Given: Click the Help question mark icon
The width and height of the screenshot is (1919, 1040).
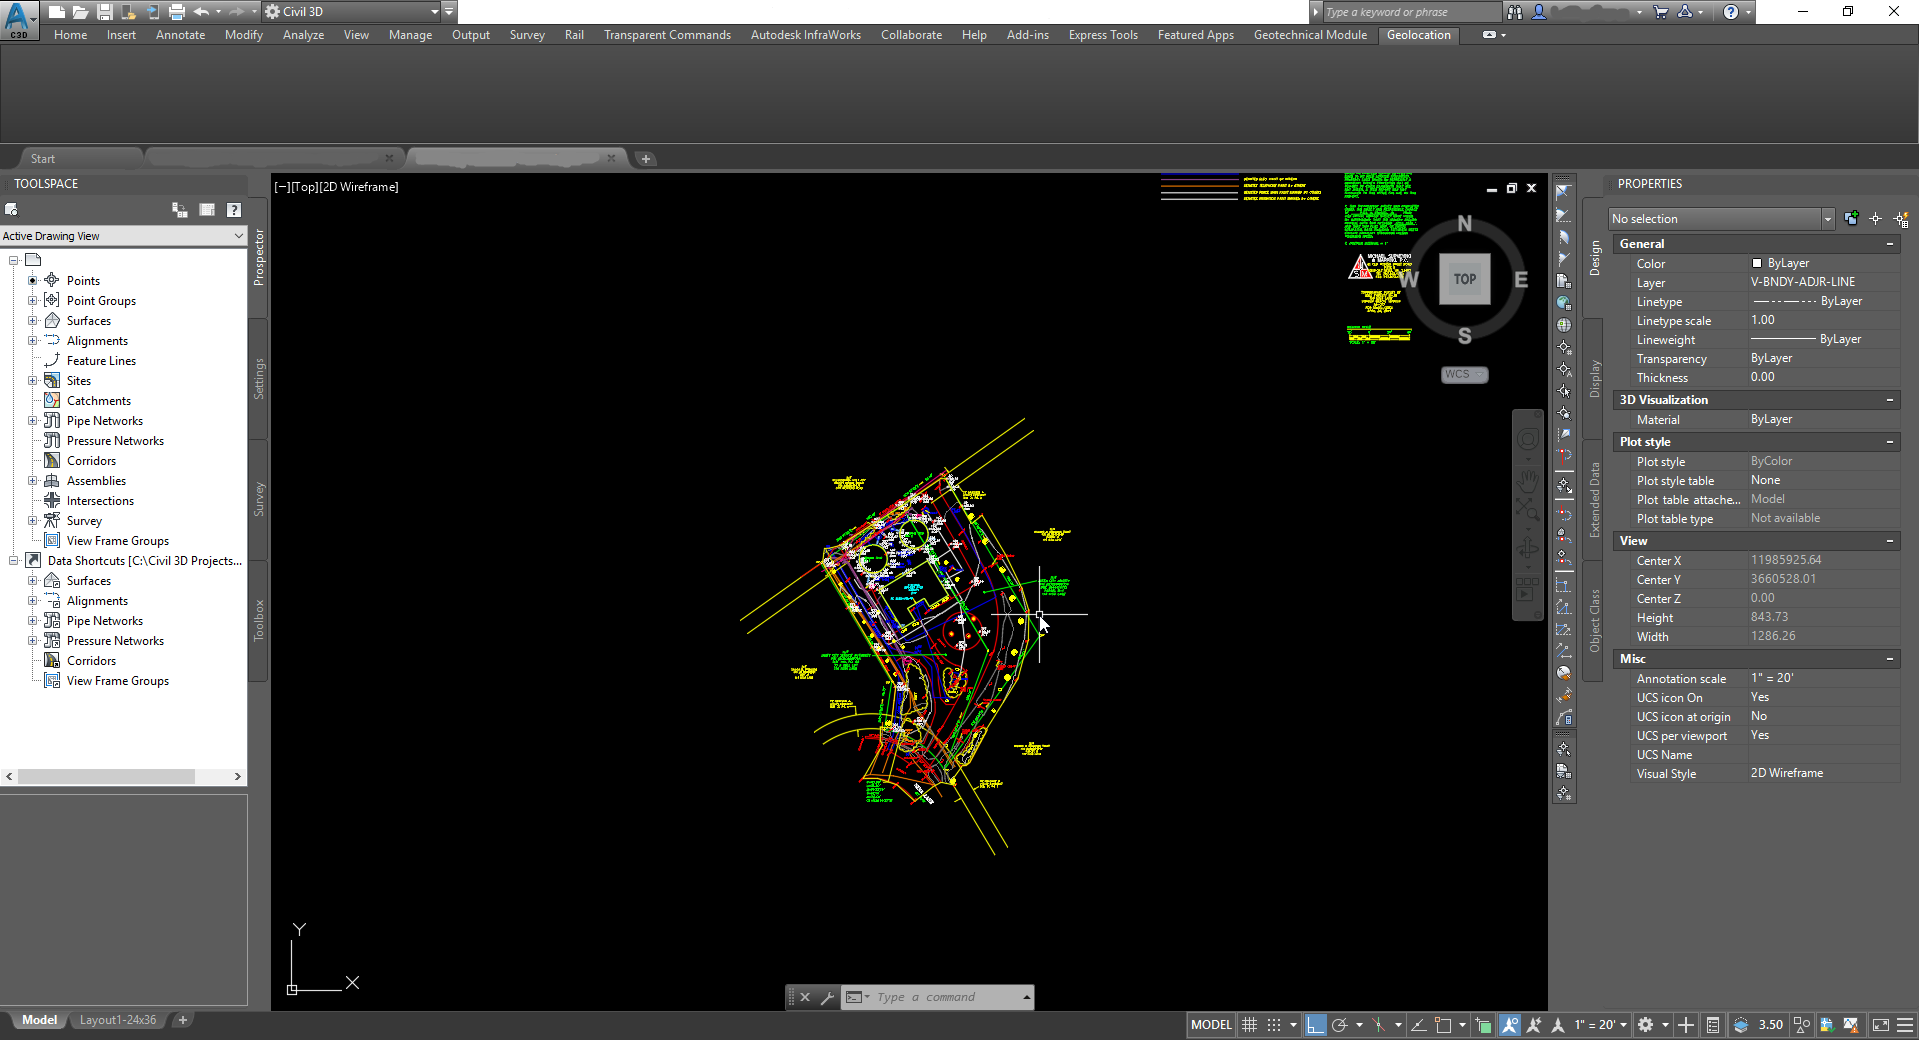Looking at the screenshot, I should click(x=1731, y=12).
